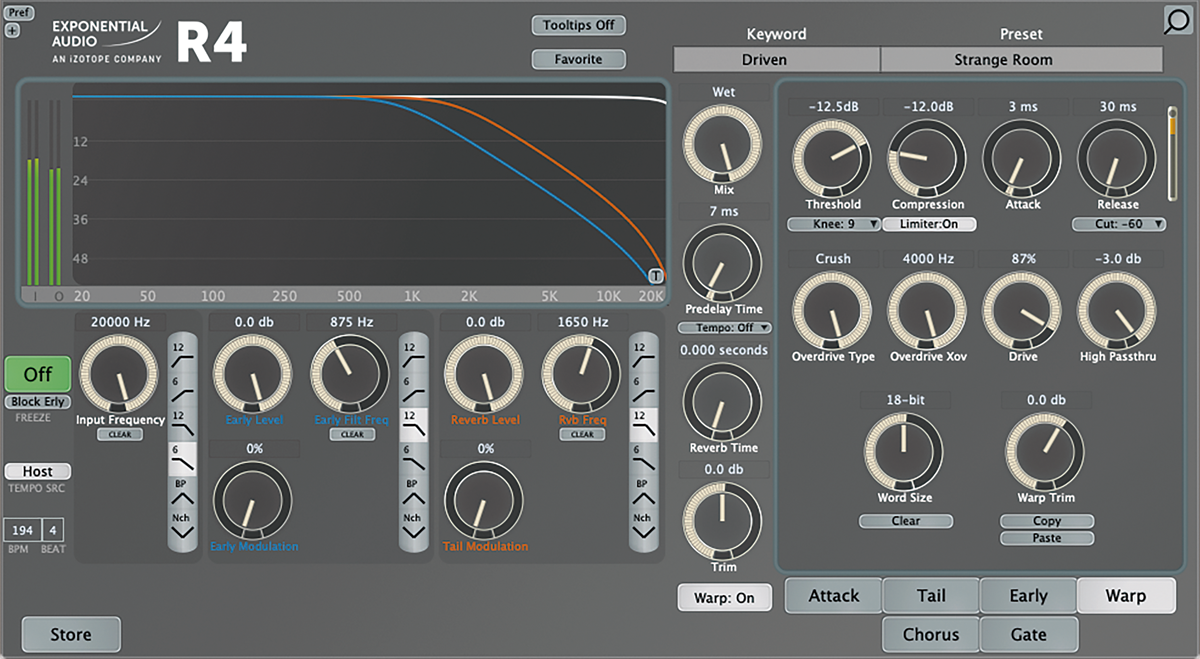
Task: Click the T marker in the frequency graph
Action: [655, 277]
